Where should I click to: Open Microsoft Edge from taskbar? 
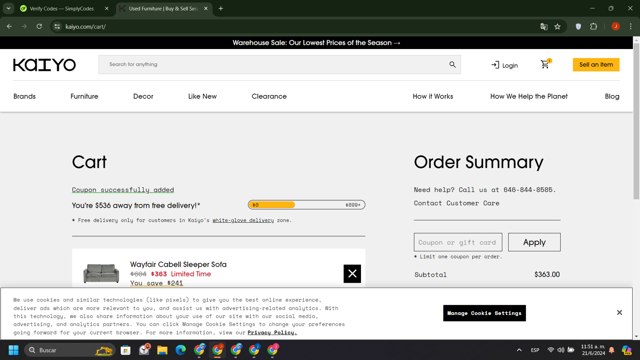click(180, 350)
